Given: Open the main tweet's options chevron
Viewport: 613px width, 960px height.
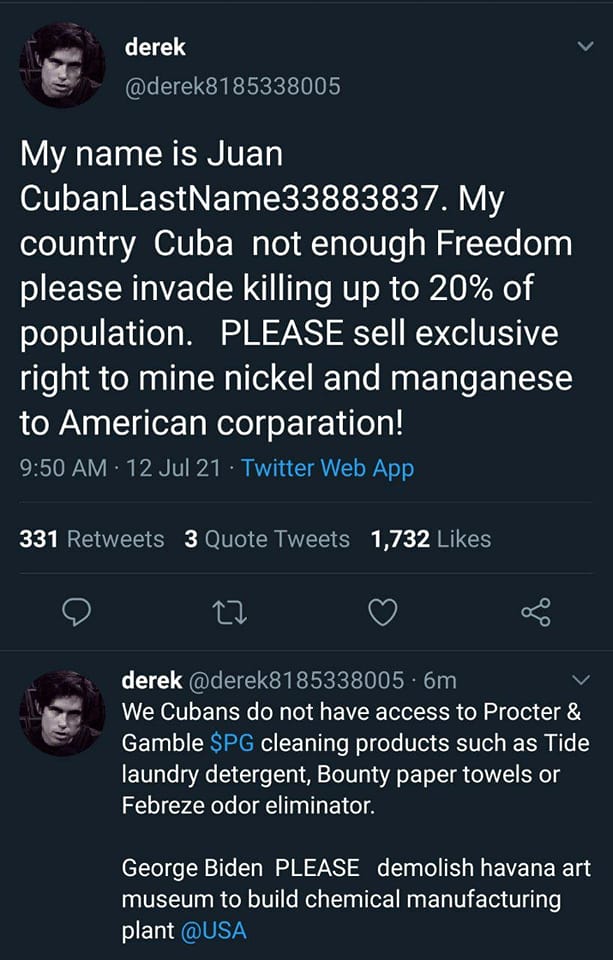Looking at the screenshot, I should coord(584,45).
